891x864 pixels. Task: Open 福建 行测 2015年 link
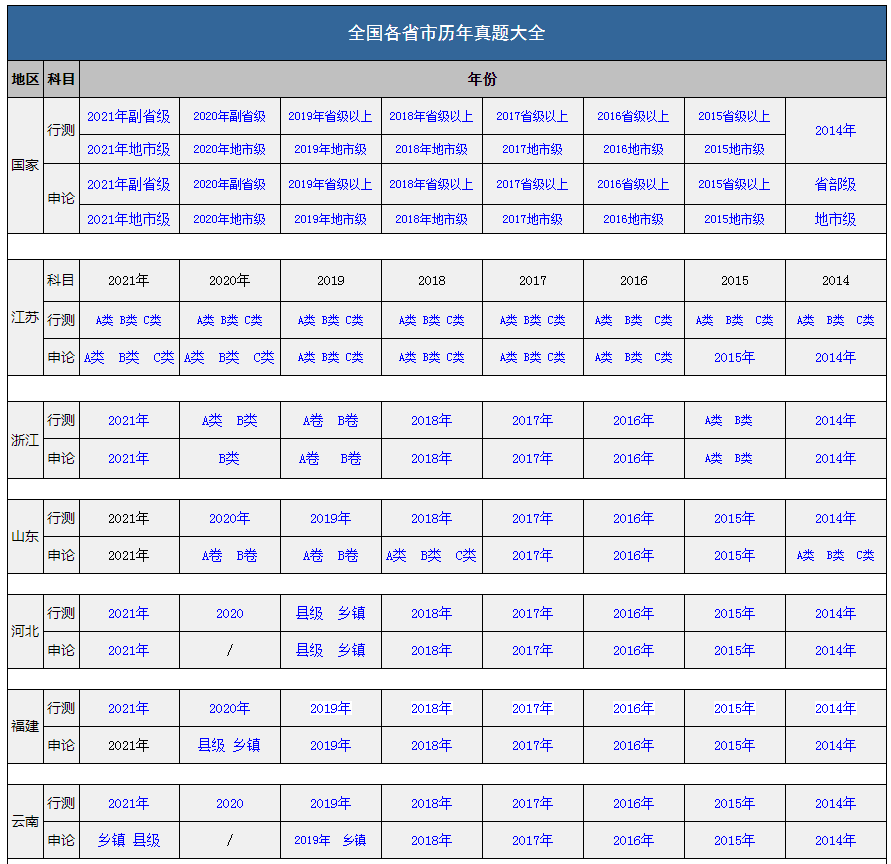734,708
